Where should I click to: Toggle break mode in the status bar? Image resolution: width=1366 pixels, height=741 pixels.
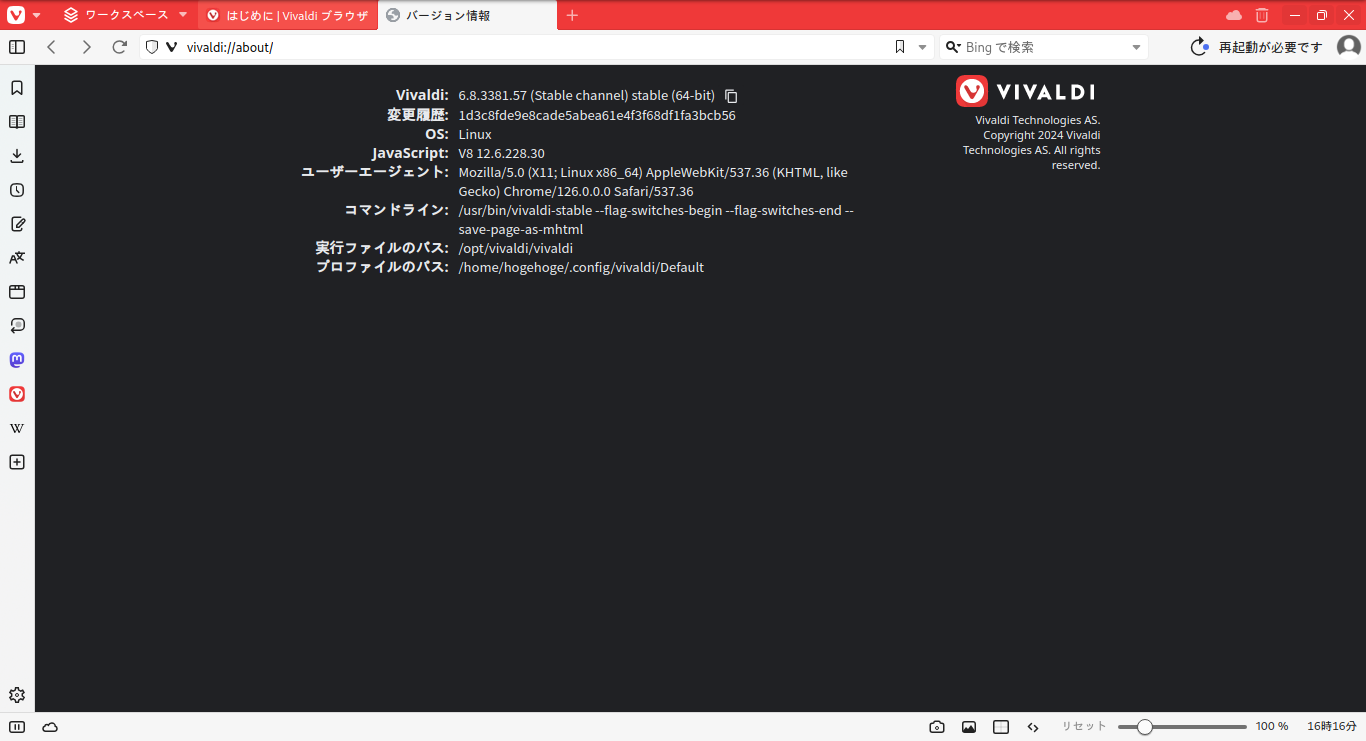point(17,727)
